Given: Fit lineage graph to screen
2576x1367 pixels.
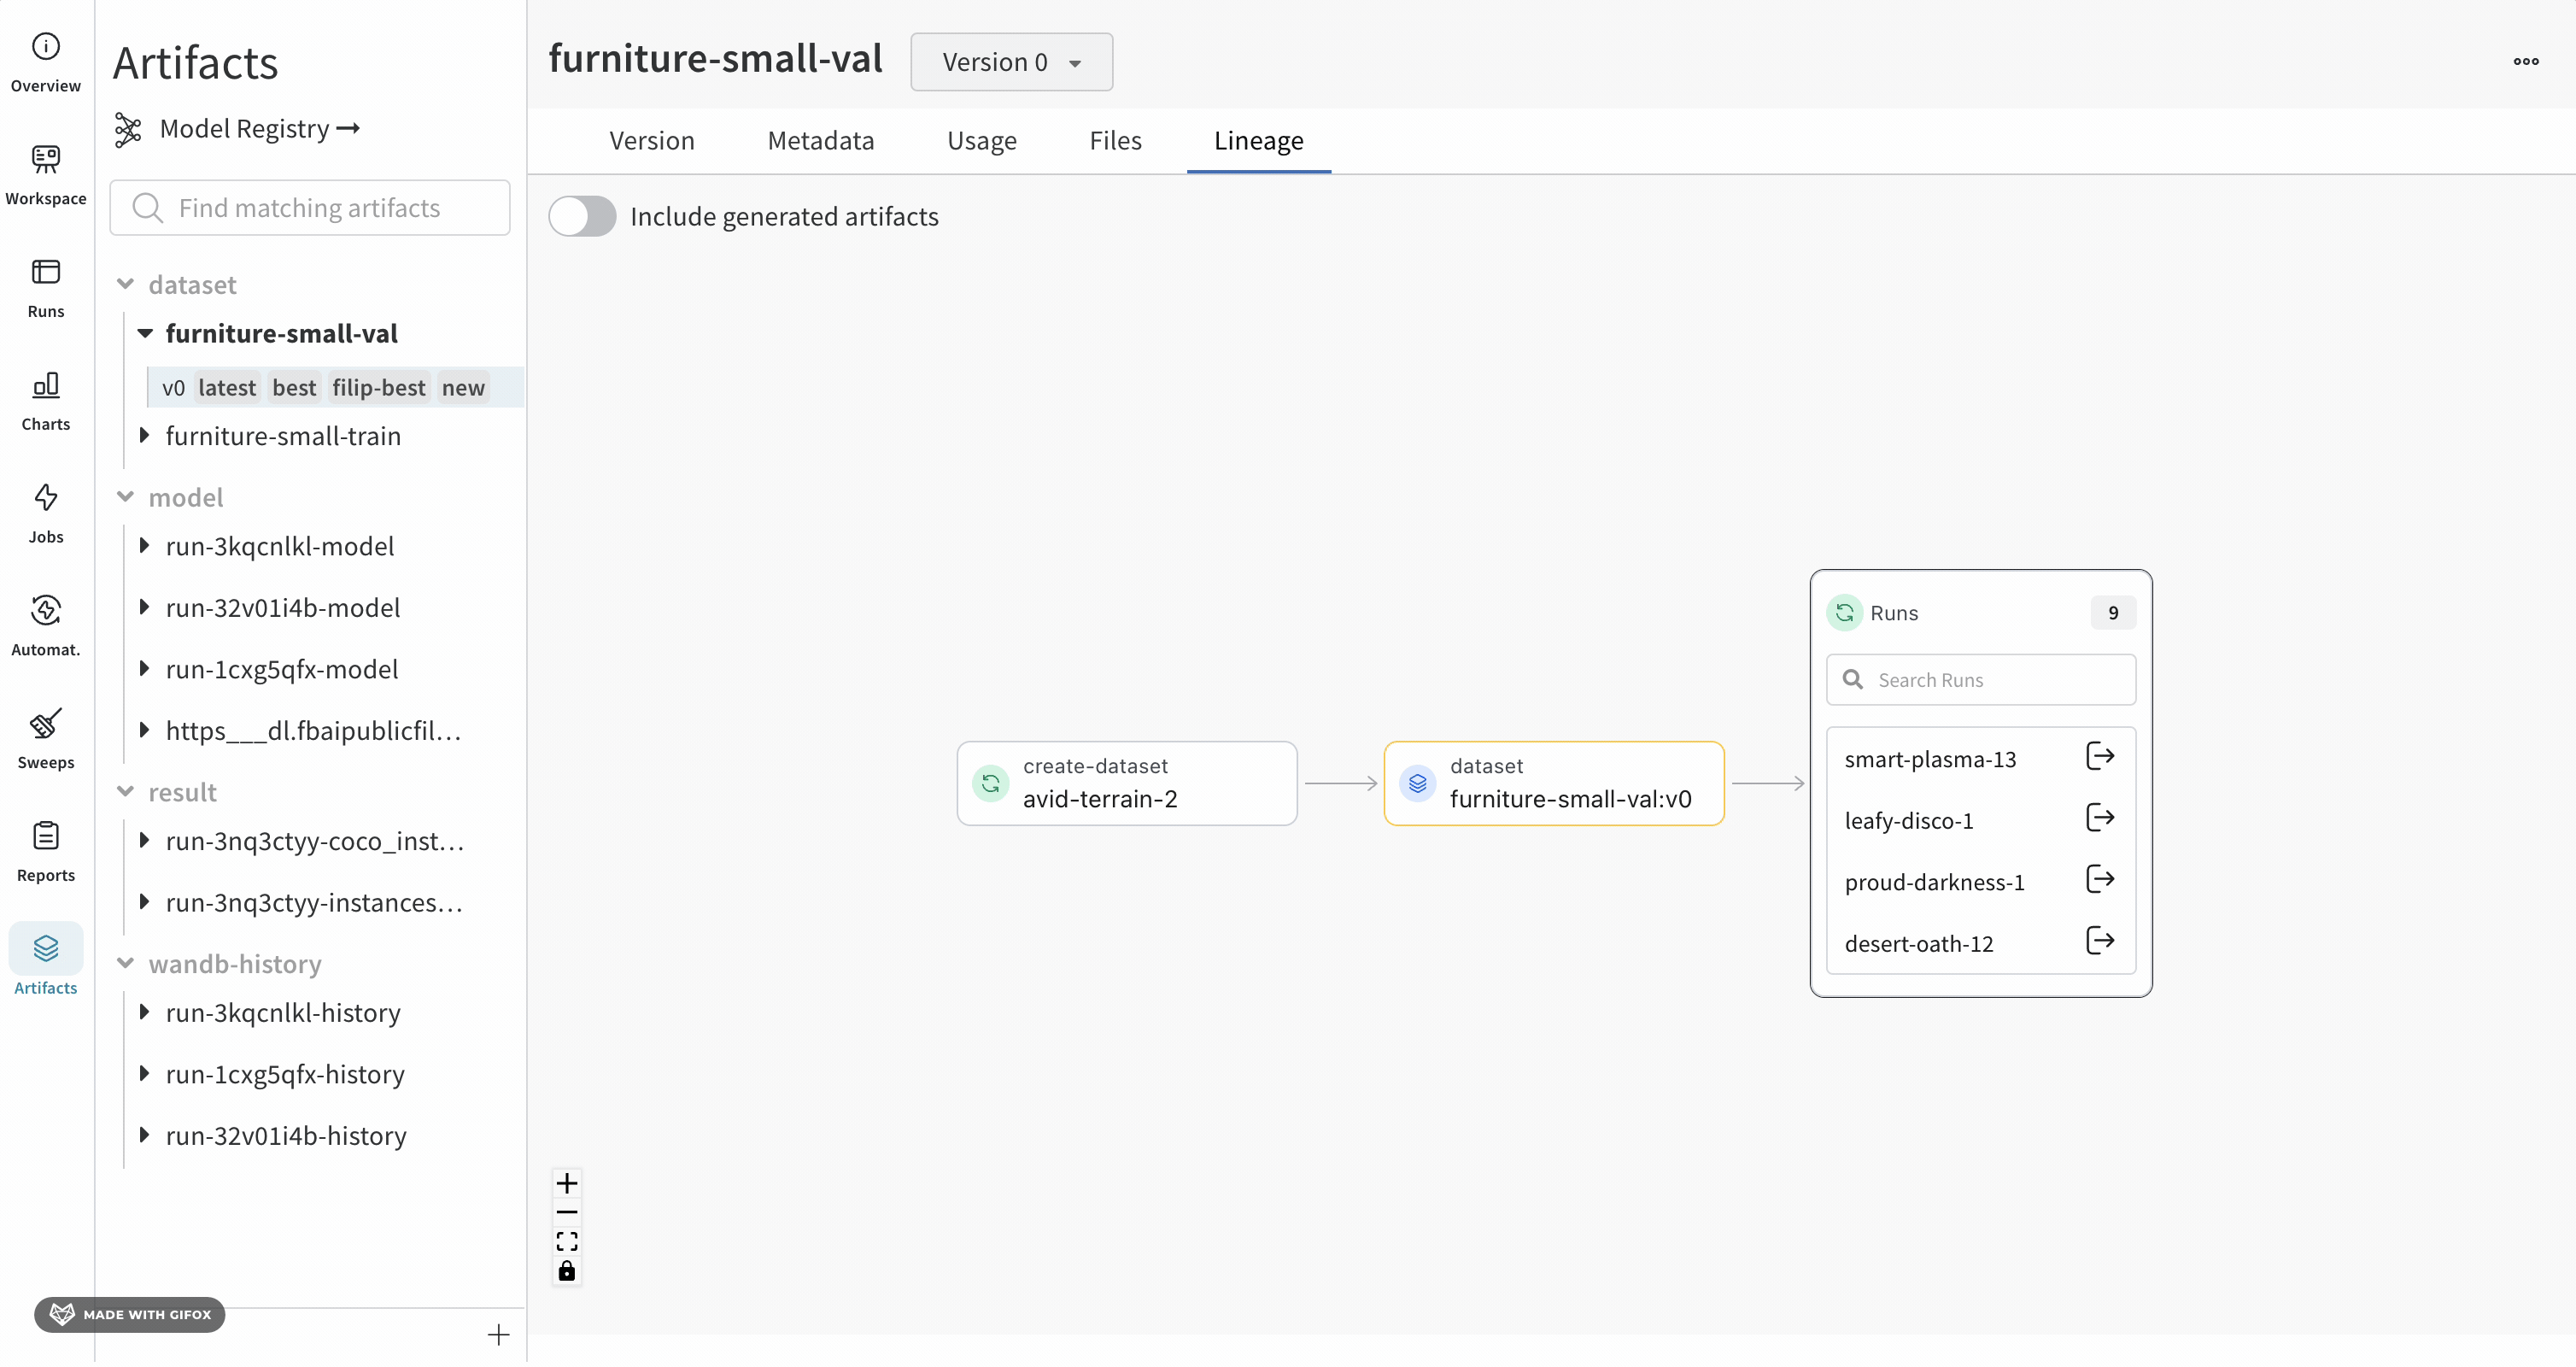Looking at the screenshot, I should click(x=566, y=1241).
